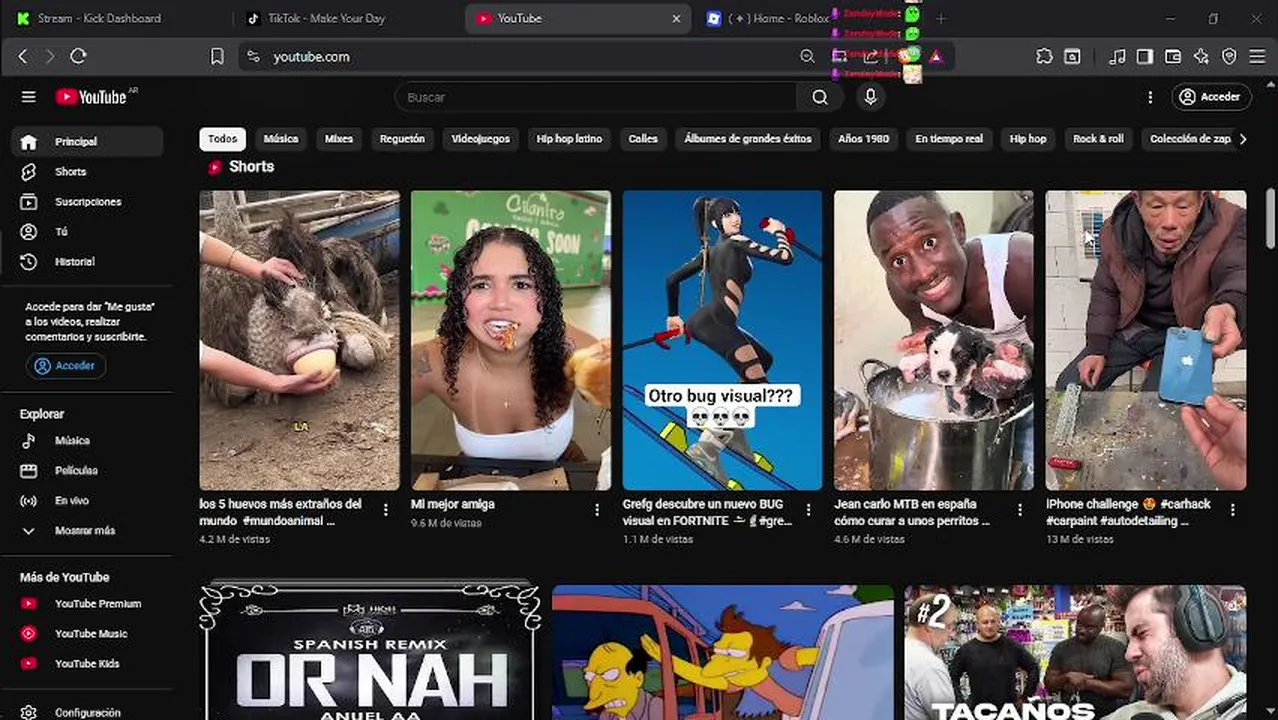1278x720 pixels.
Task: Open the browser AI sparkle assistant icon
Action: point(1201,57)
